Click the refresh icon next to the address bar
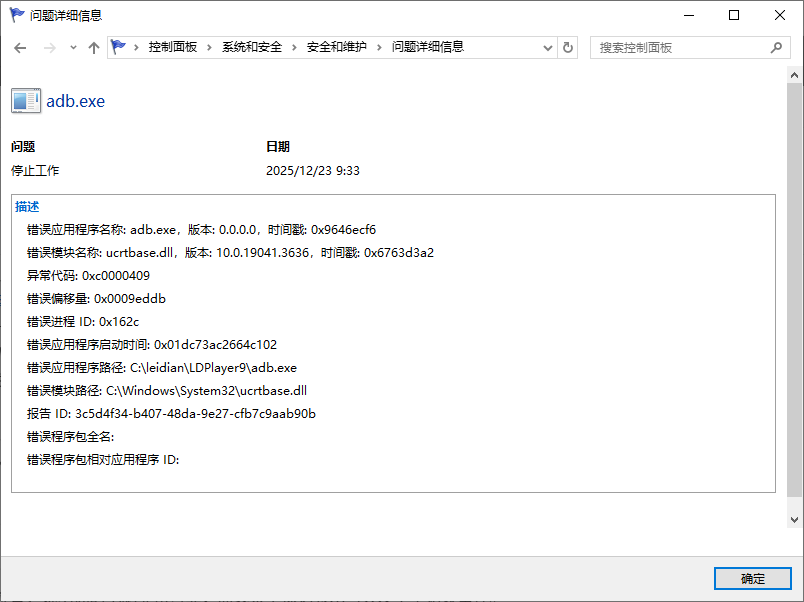804x602 pixels. tap(567, 47)
